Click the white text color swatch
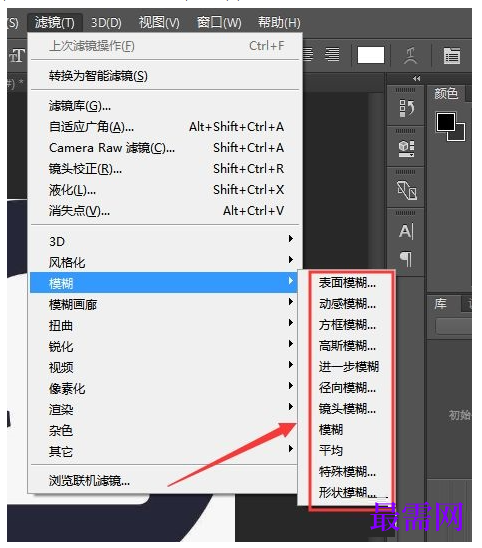Image resolution: width=482 pixels, height=548 pixels. (371, 55)
